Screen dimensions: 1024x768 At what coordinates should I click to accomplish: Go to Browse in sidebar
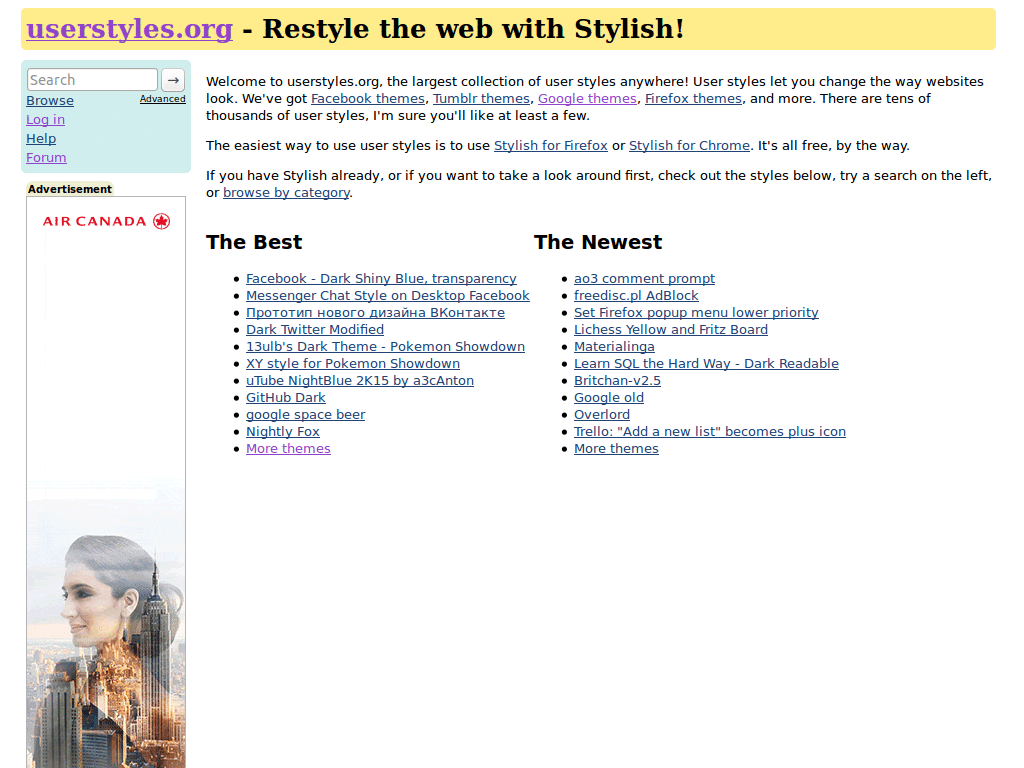coord(50,101)
